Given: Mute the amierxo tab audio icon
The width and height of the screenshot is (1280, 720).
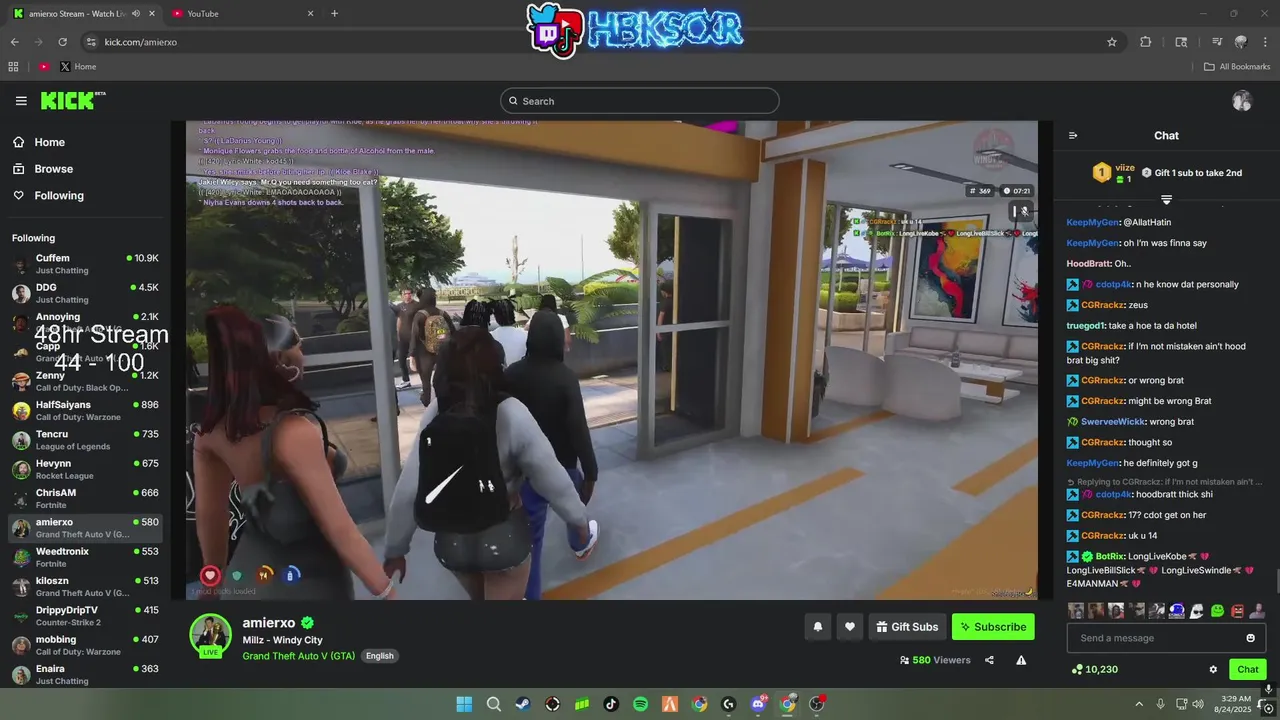Looking at the screenshot, I should tap(135, 13).
